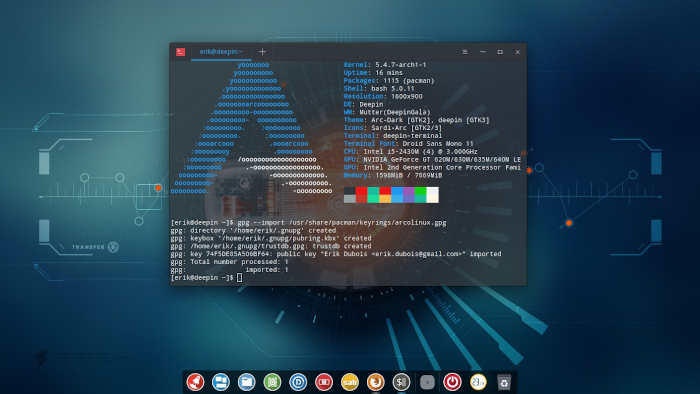Open the red power button in the dock

click(x=452, y=382)
